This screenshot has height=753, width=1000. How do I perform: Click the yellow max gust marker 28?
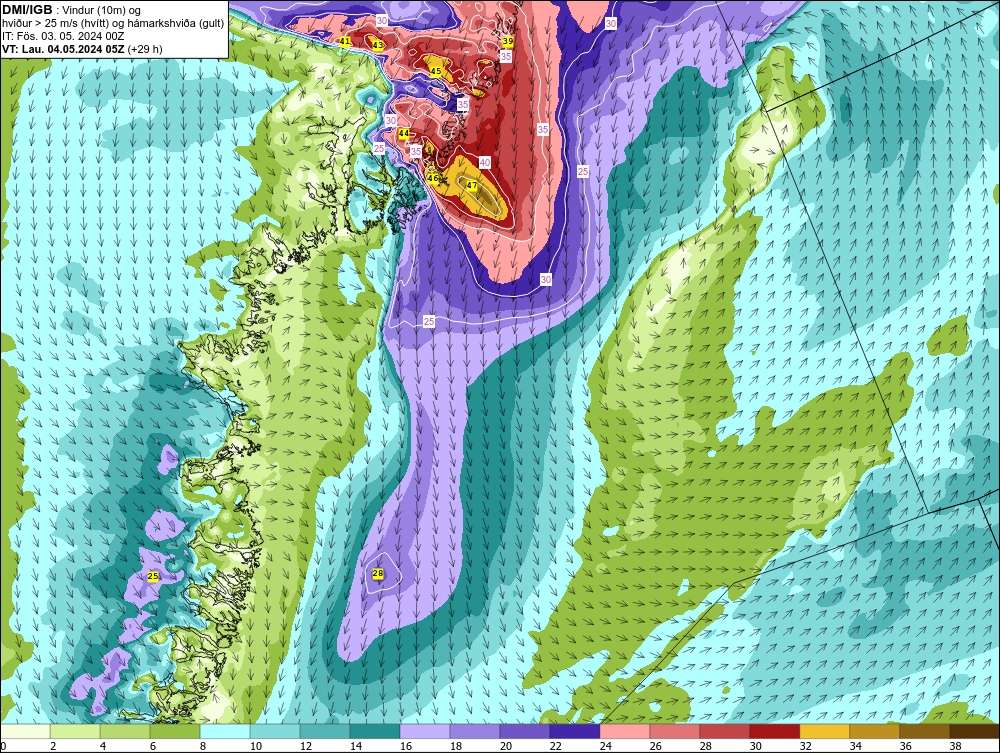(378, 574)
